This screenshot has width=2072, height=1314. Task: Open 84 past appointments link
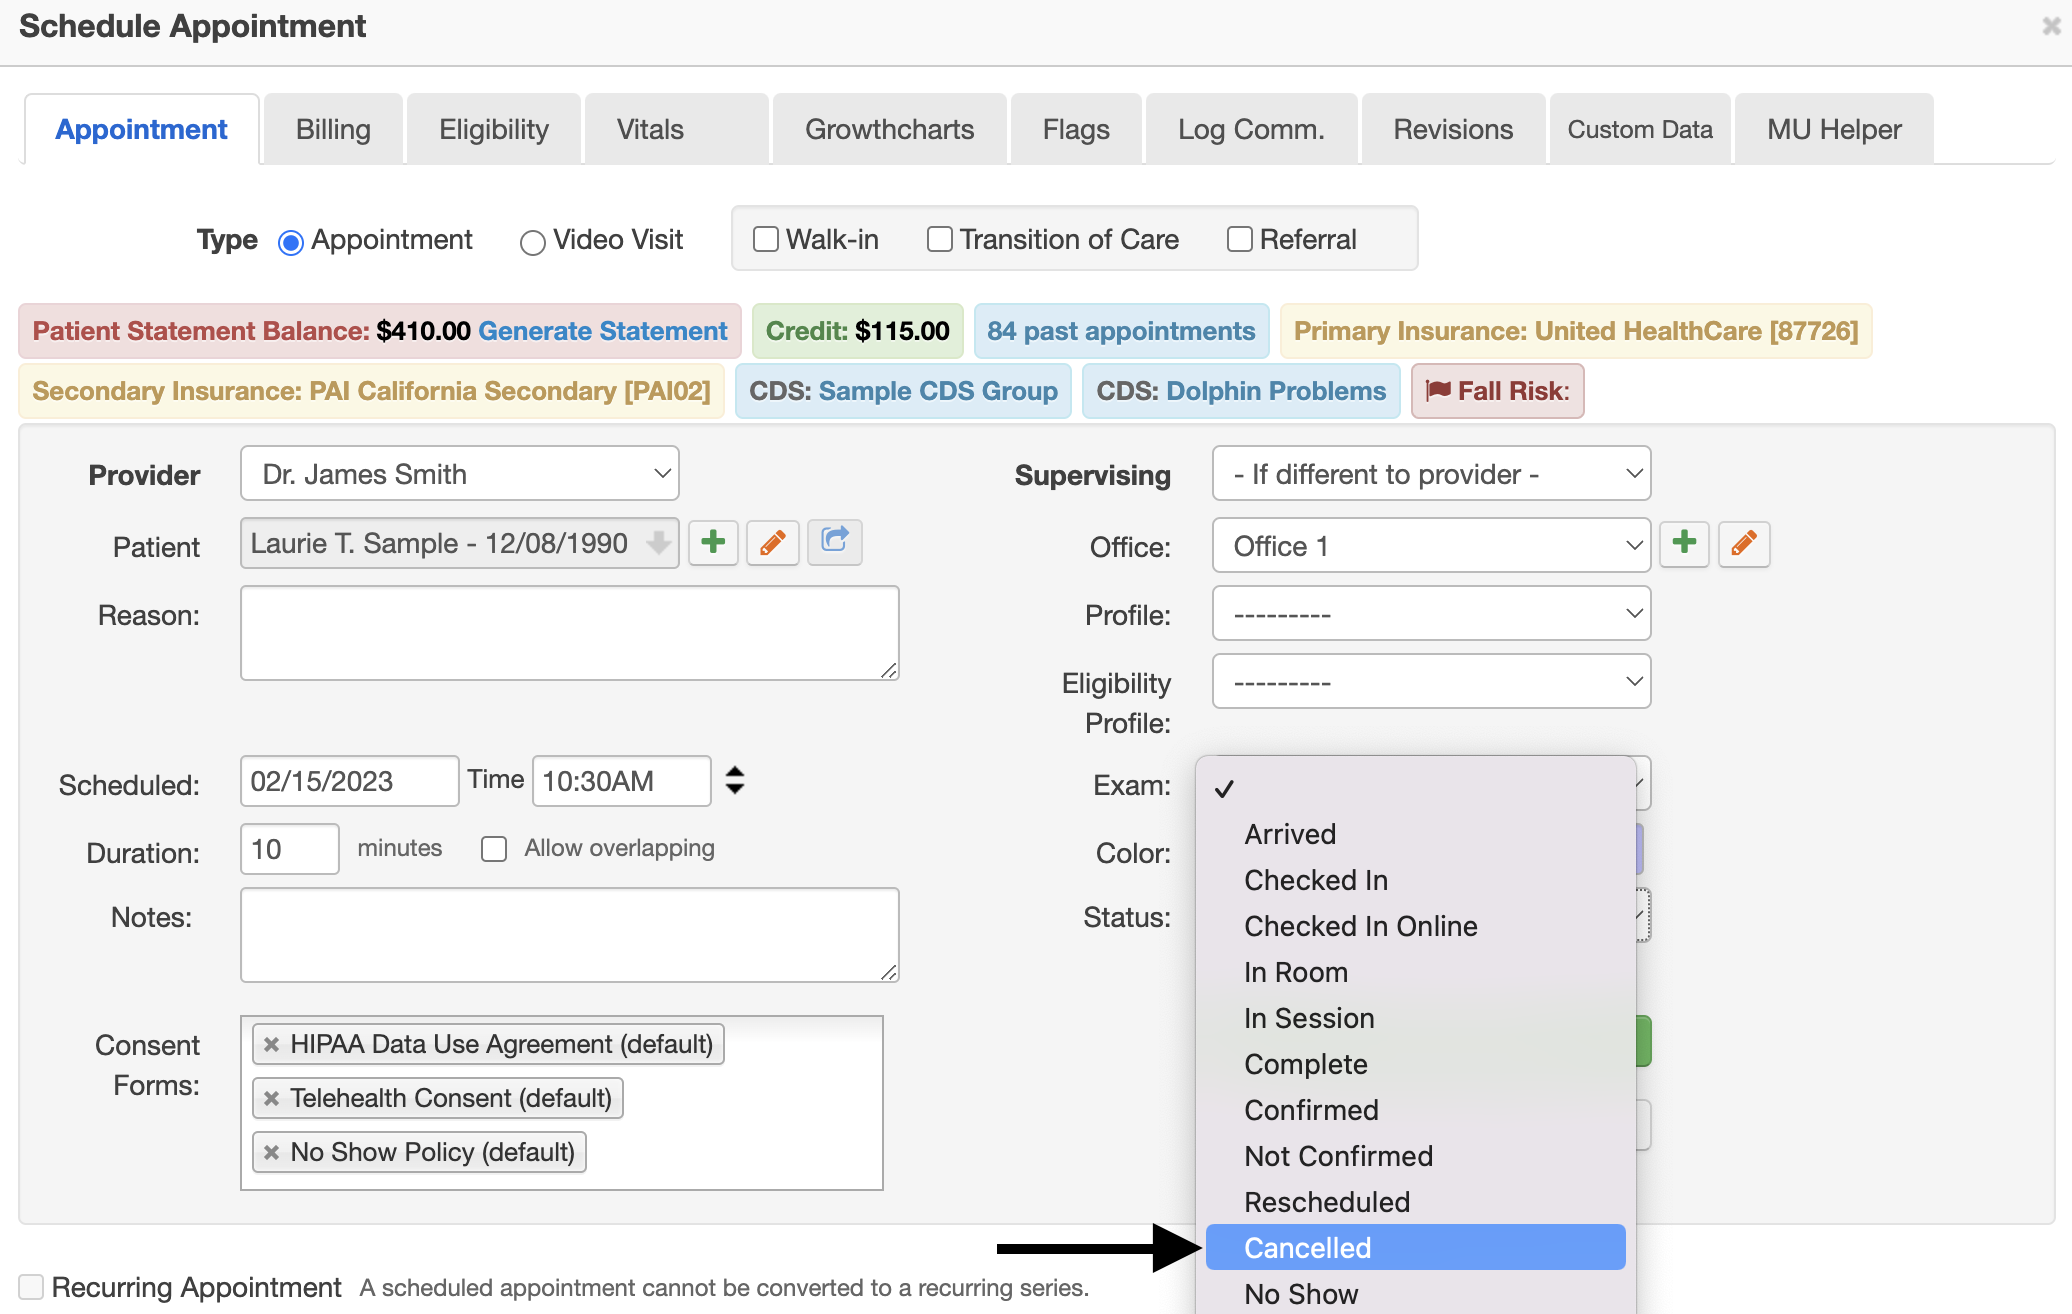click(1121, 331)
